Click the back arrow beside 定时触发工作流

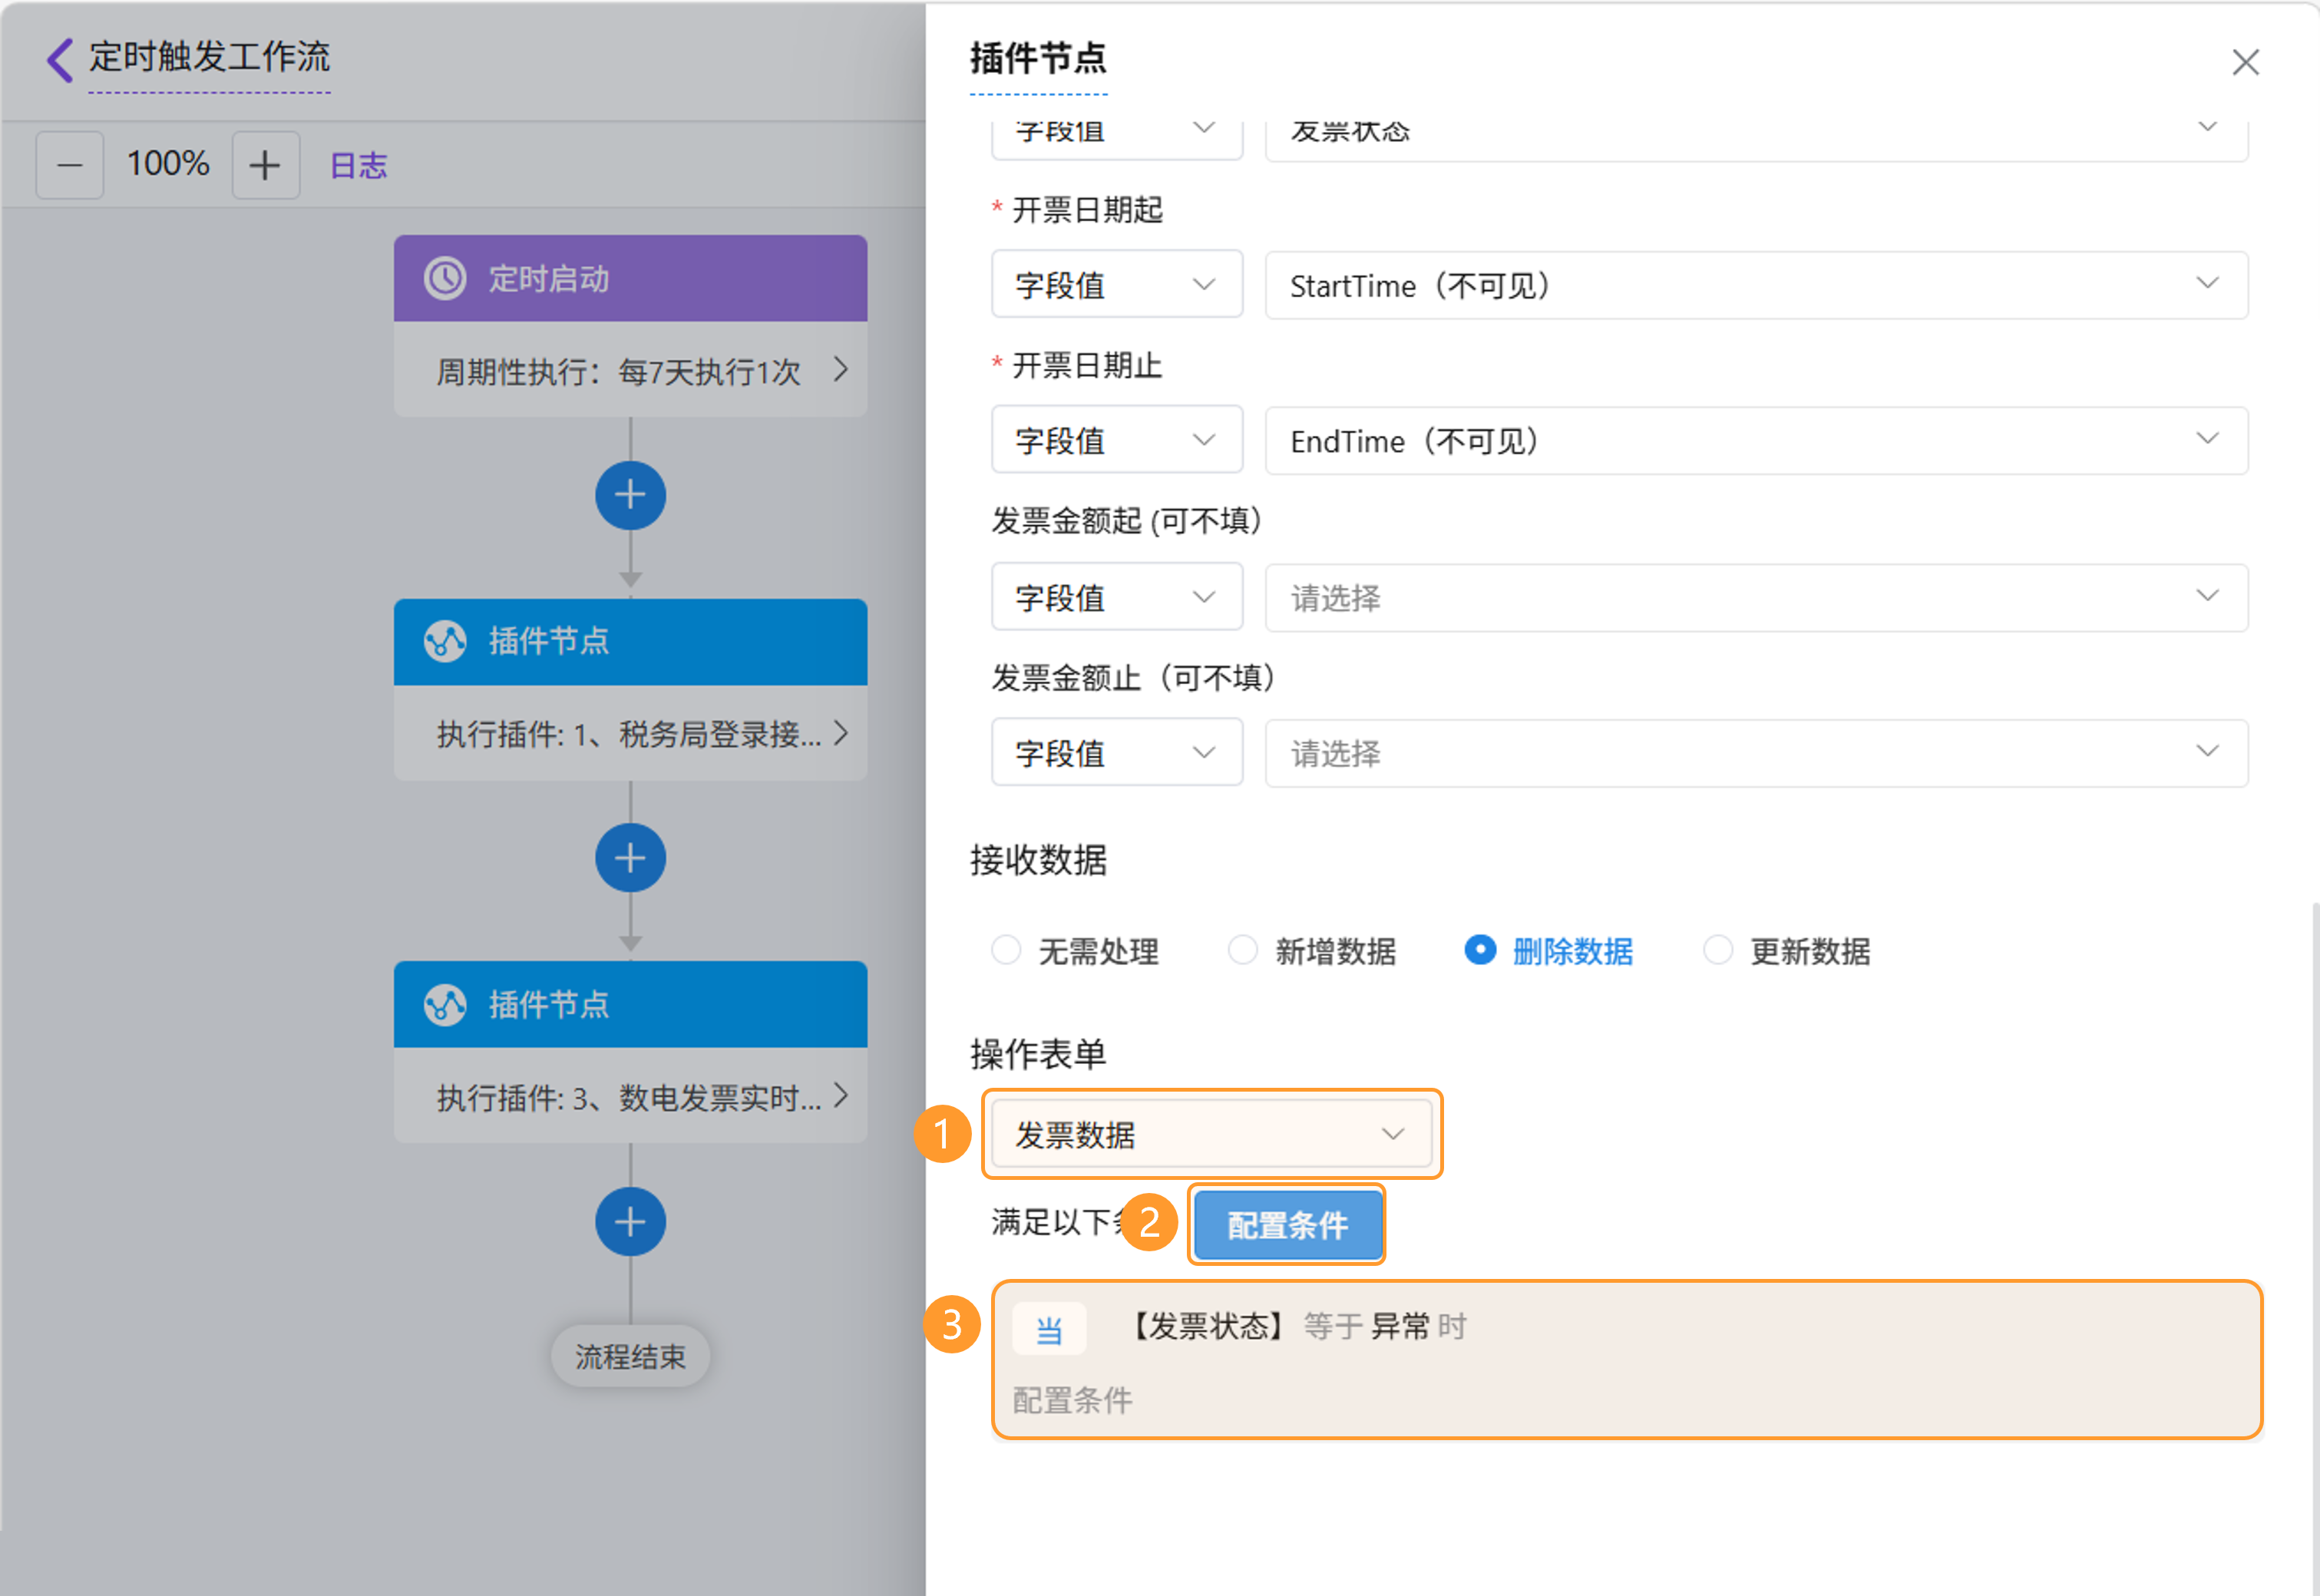[x=60, y=59]
